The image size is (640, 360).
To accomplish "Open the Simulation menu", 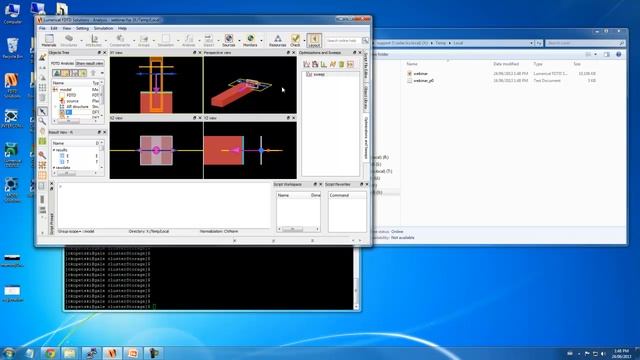I will pos(103,28).
